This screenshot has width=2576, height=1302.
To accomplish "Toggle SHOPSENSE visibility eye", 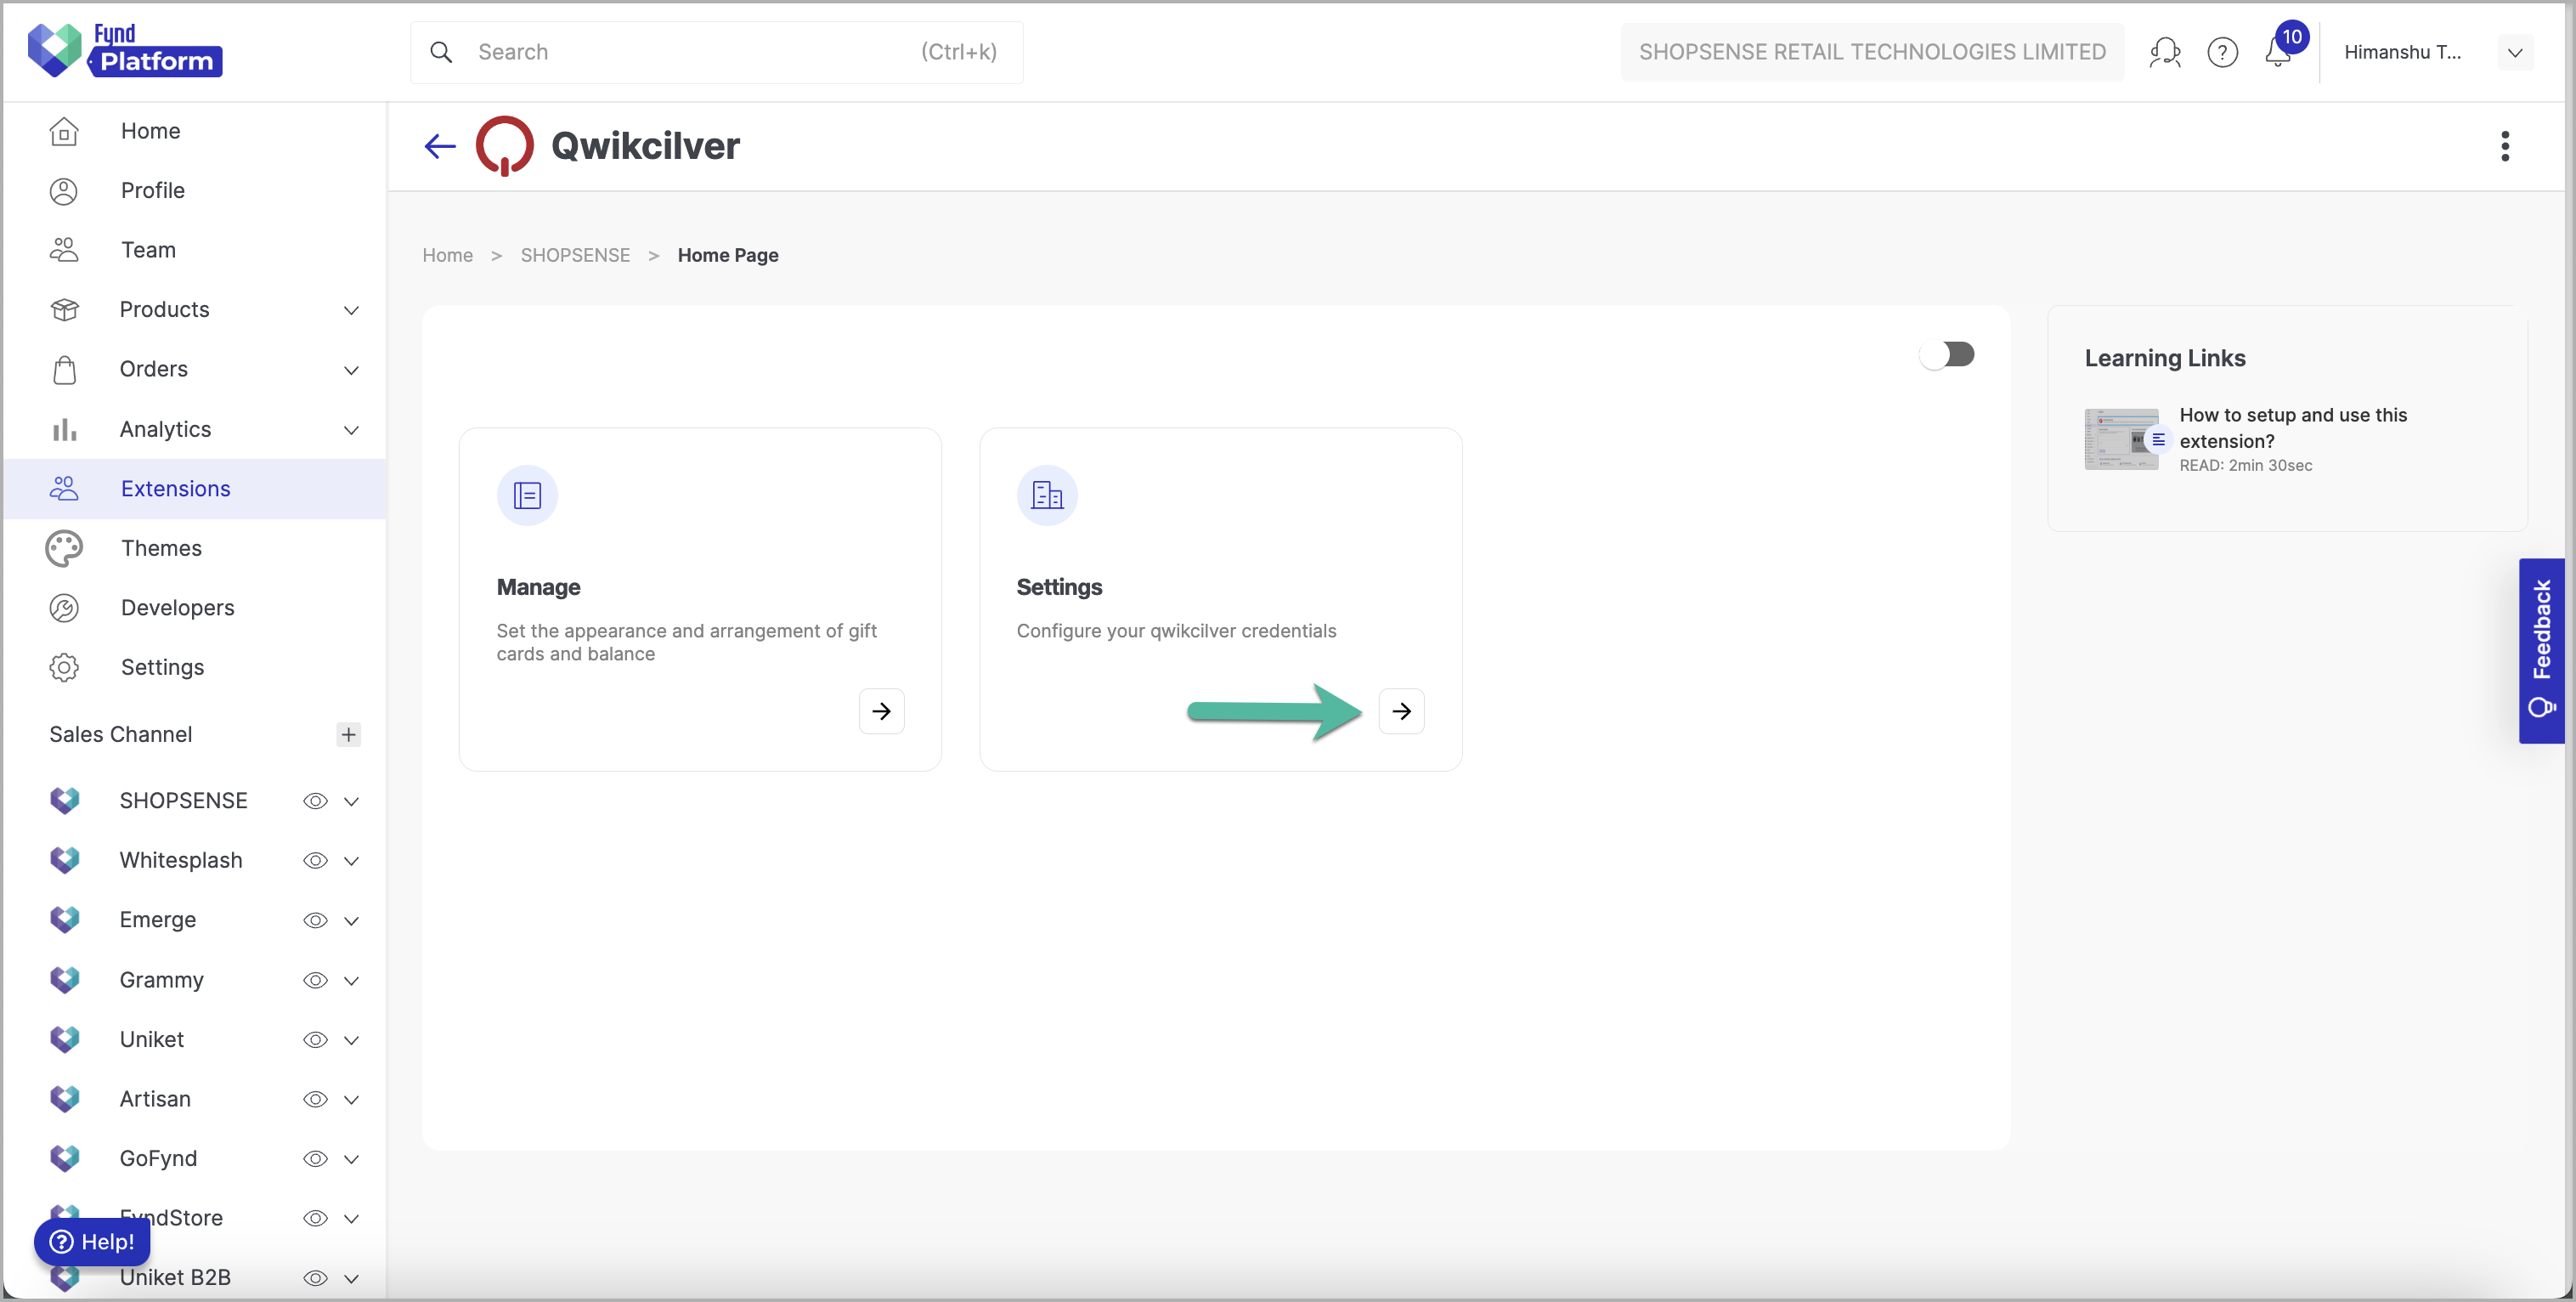I will coord(315,801).
